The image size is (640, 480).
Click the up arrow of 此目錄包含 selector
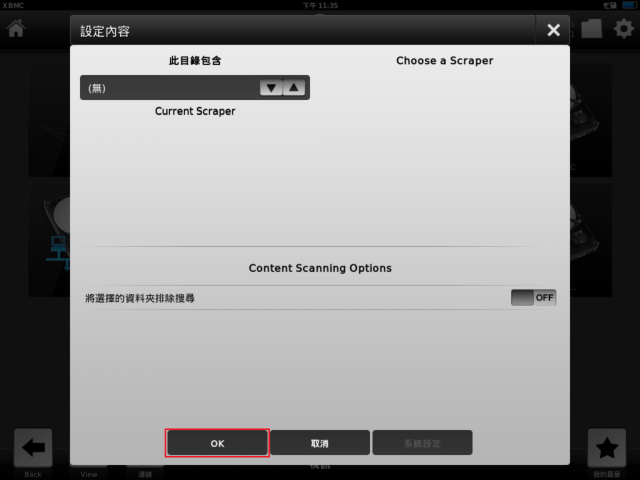(294, 87)
